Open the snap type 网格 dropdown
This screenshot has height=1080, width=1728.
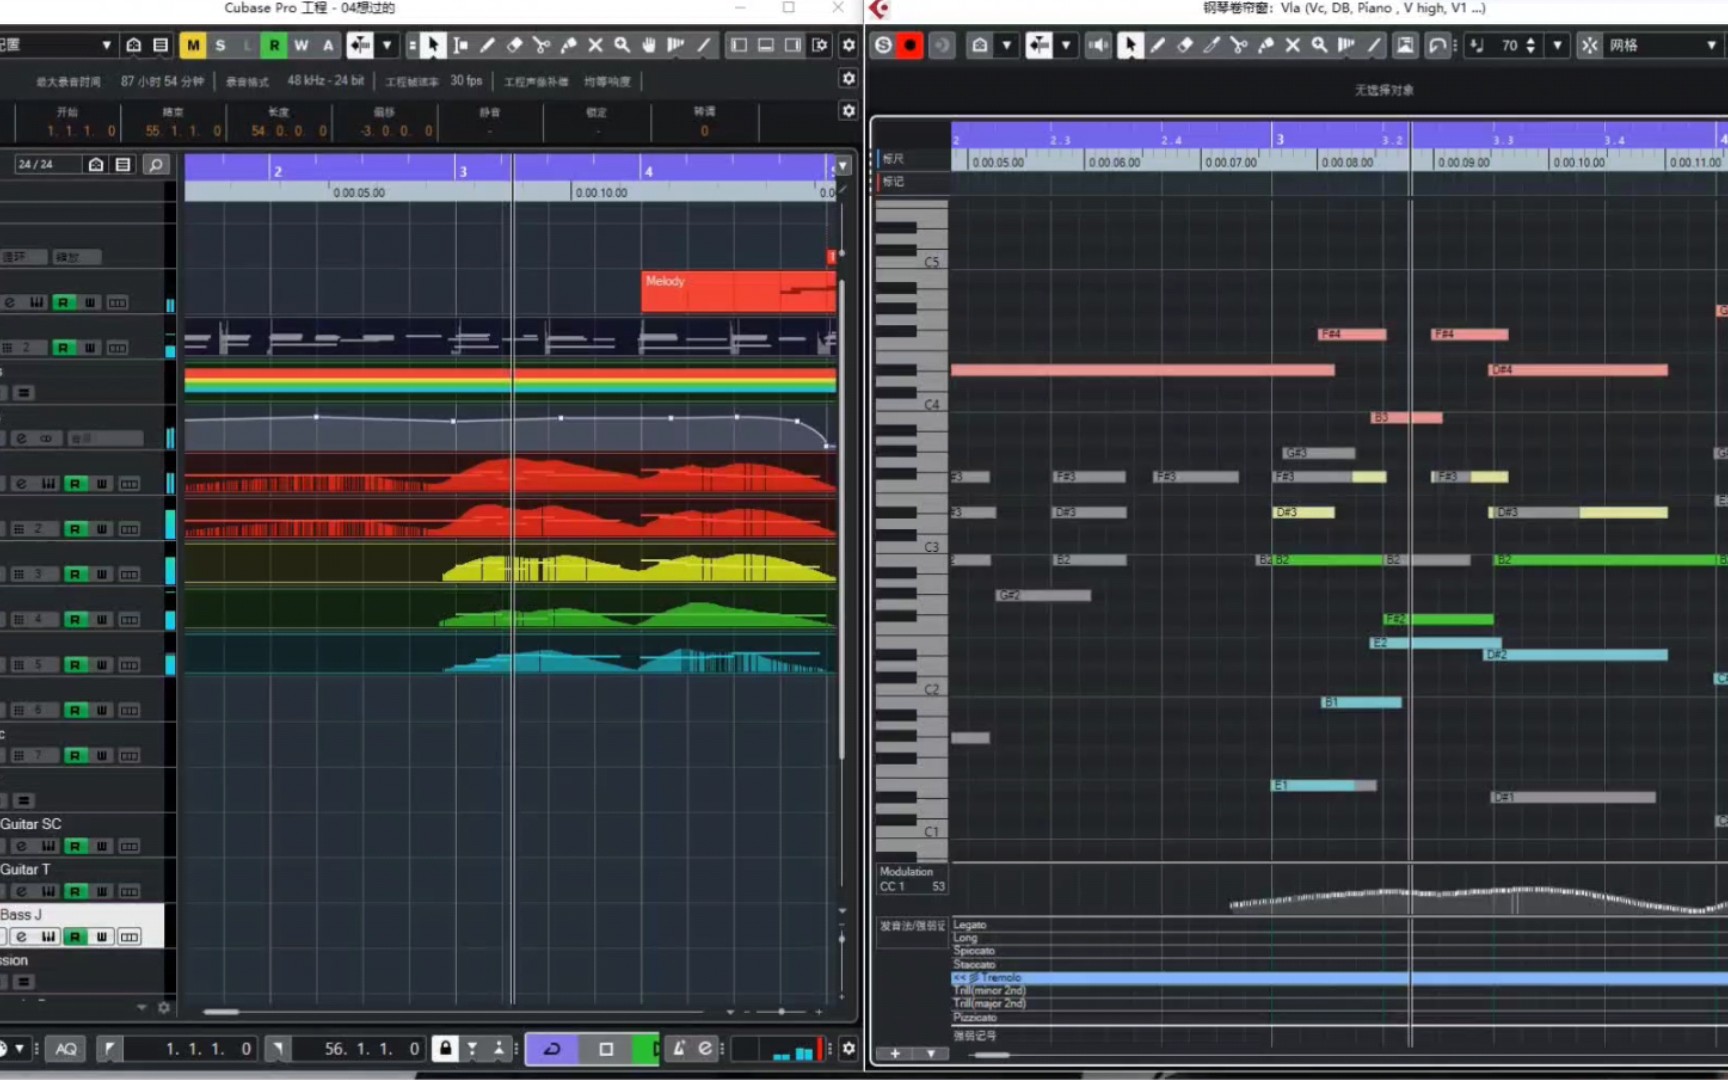tap(1661, 45)
